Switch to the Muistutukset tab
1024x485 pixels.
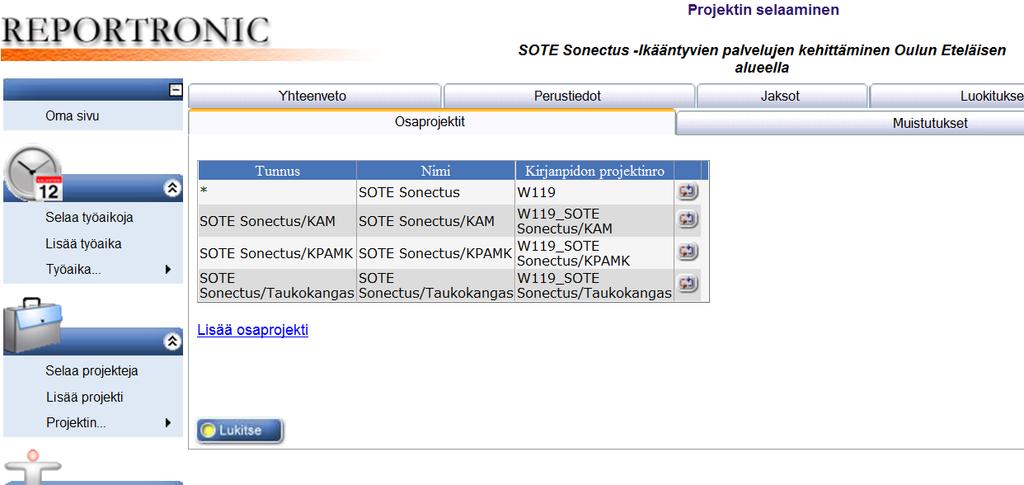point(851,123)
